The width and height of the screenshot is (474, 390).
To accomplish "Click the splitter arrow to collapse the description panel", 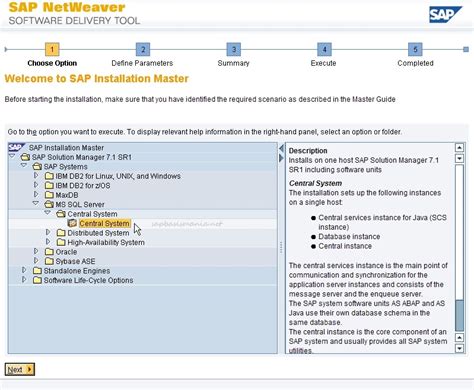I will click(x=281, y=157).
